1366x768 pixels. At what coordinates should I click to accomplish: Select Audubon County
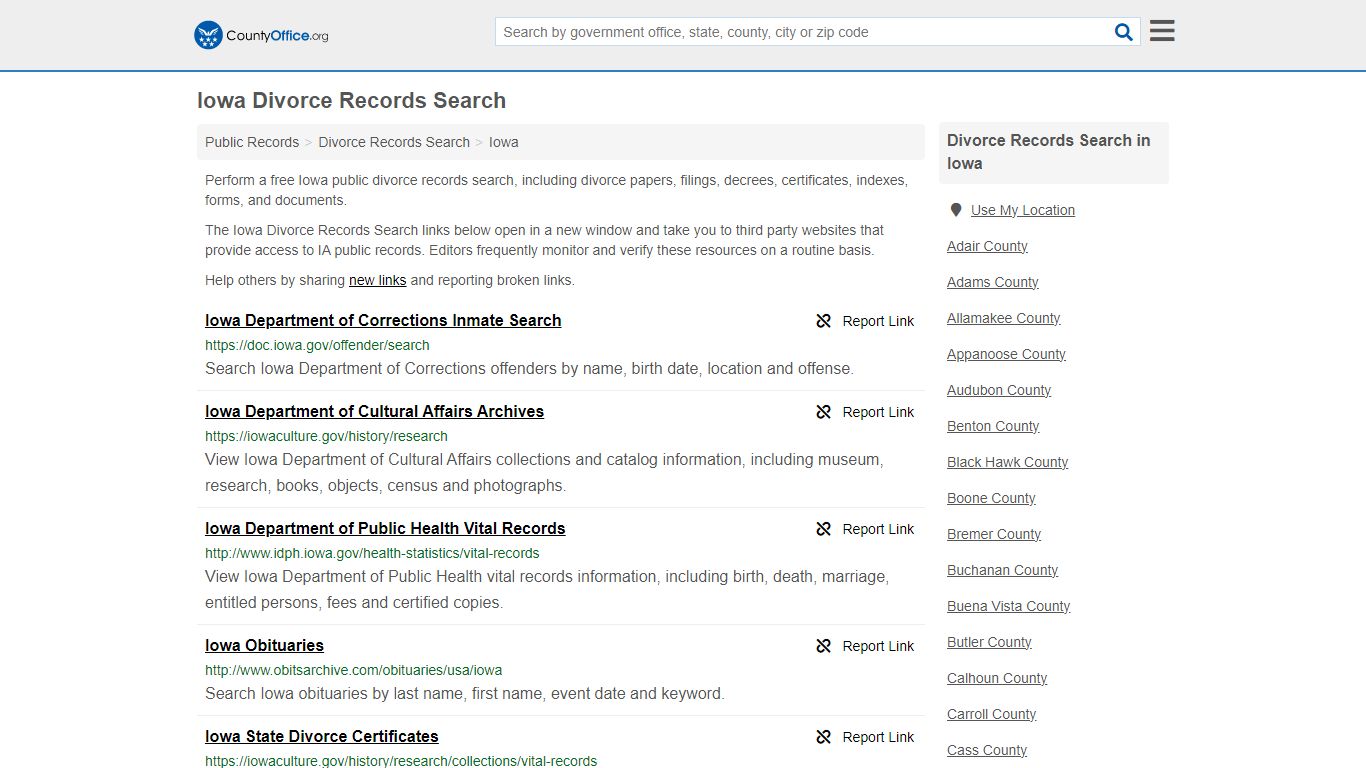click(999, 390)
